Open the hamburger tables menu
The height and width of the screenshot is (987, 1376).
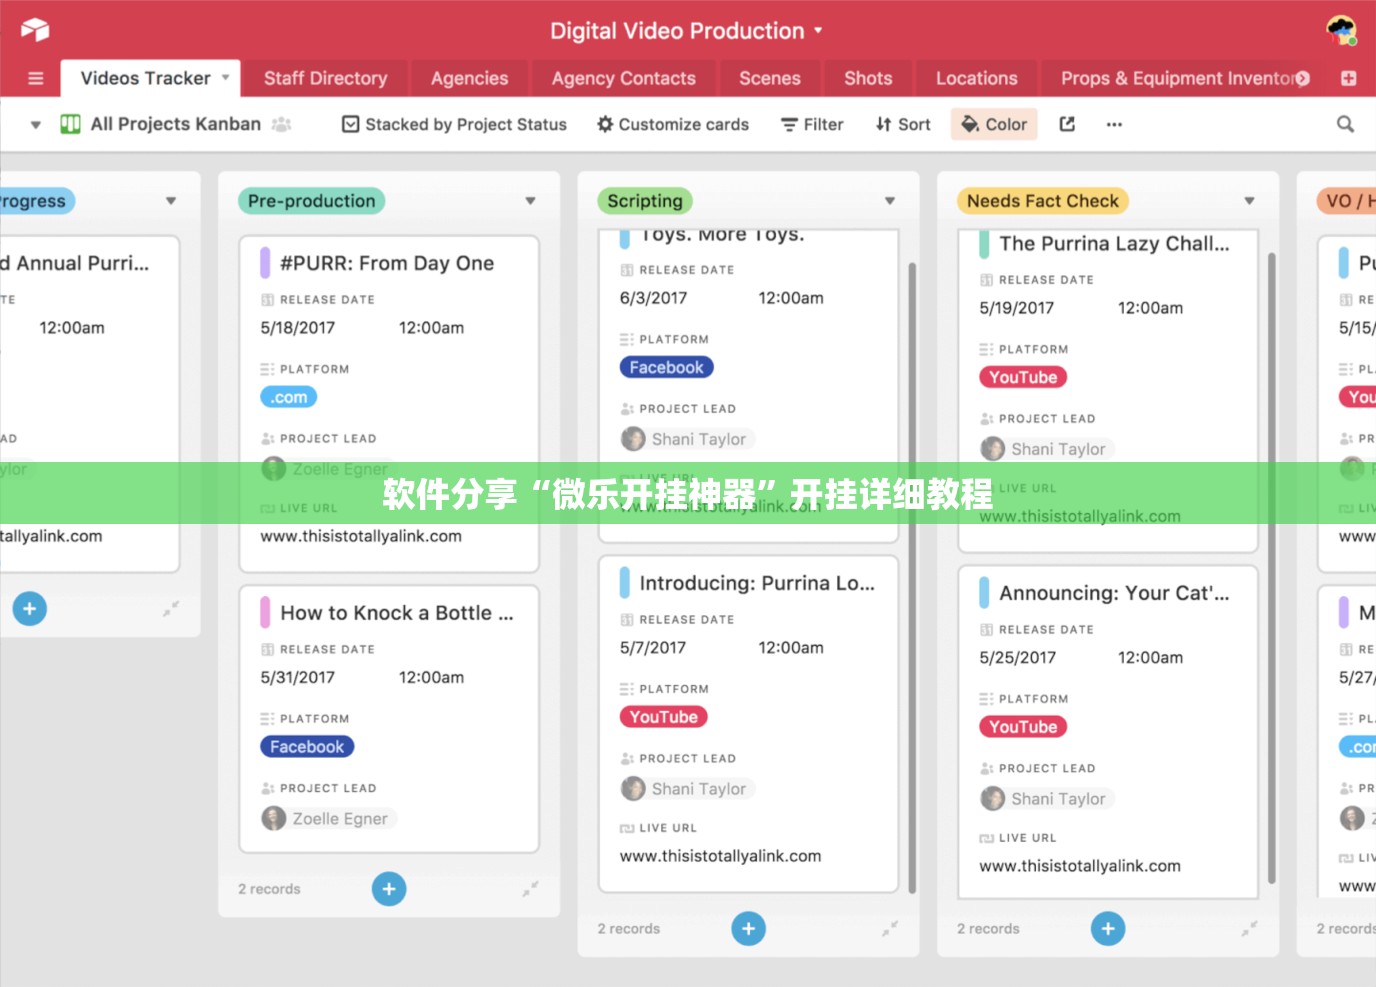point(36,79)
